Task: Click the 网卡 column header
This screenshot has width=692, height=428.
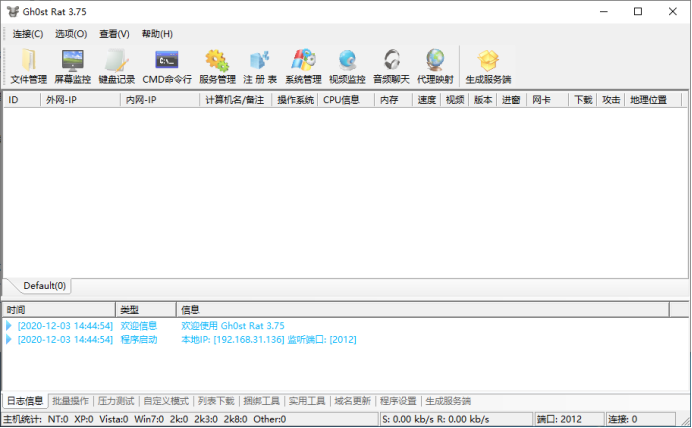Action: pos(547,100)
